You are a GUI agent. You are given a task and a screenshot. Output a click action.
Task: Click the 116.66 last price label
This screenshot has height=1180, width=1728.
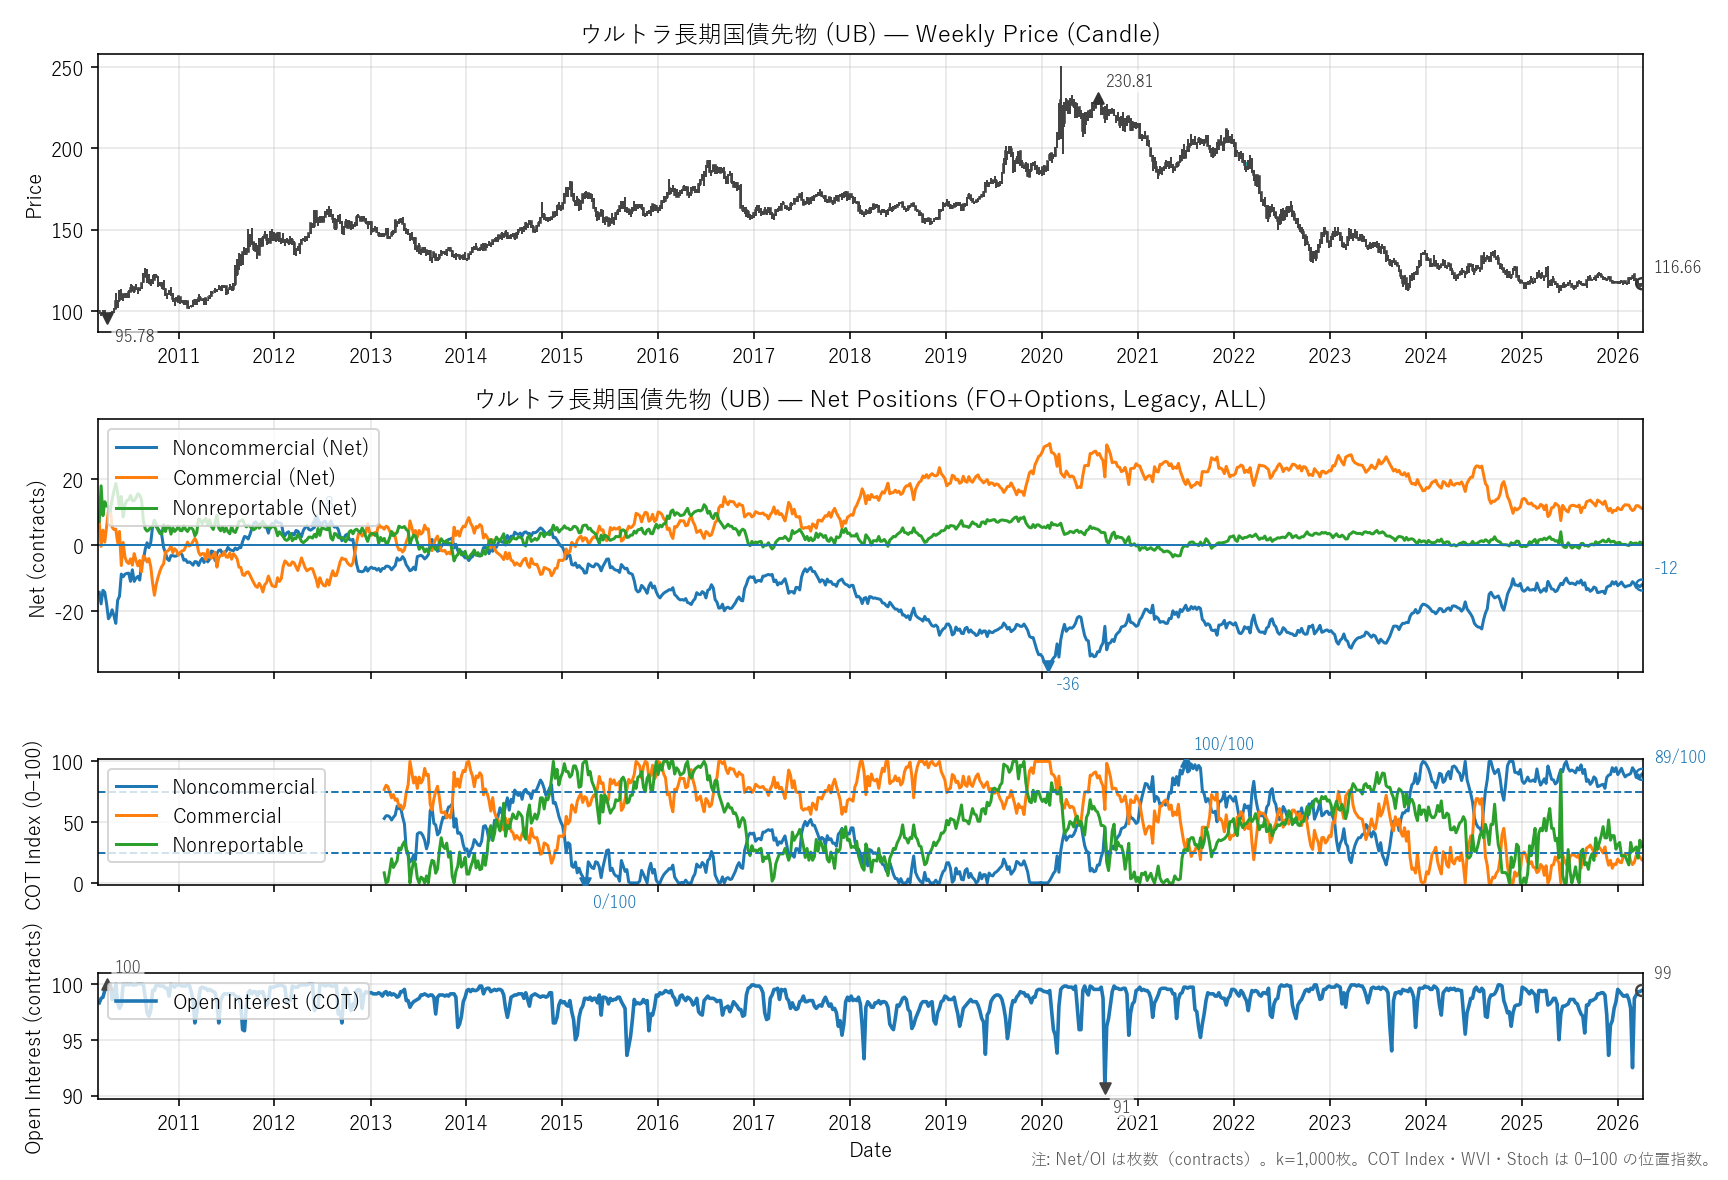click(1677, 267)
